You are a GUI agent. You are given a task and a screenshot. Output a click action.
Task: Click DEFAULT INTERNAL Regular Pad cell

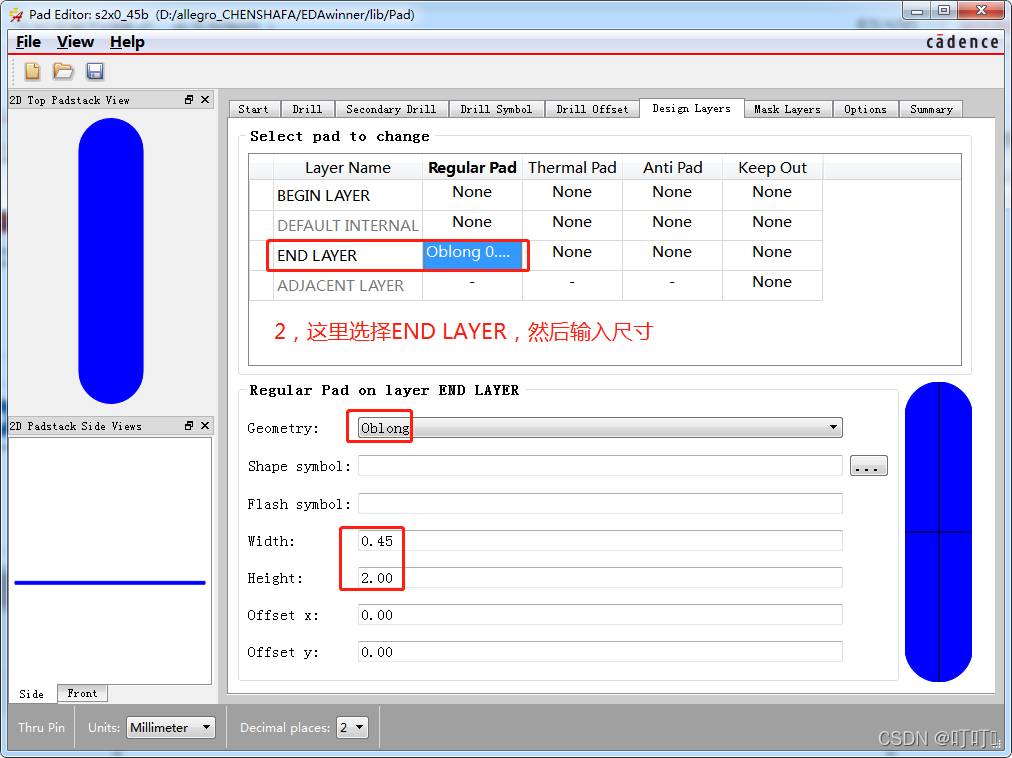click(x=472, y=225)
